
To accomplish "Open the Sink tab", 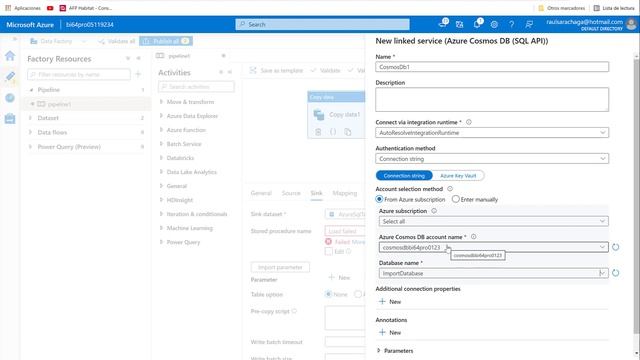I will coord(316,193).
